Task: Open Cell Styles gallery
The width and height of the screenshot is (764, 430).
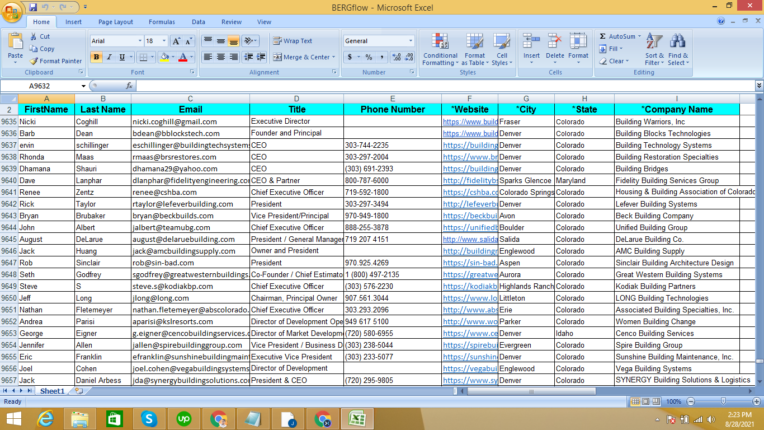Action: (x=502, y=49)
